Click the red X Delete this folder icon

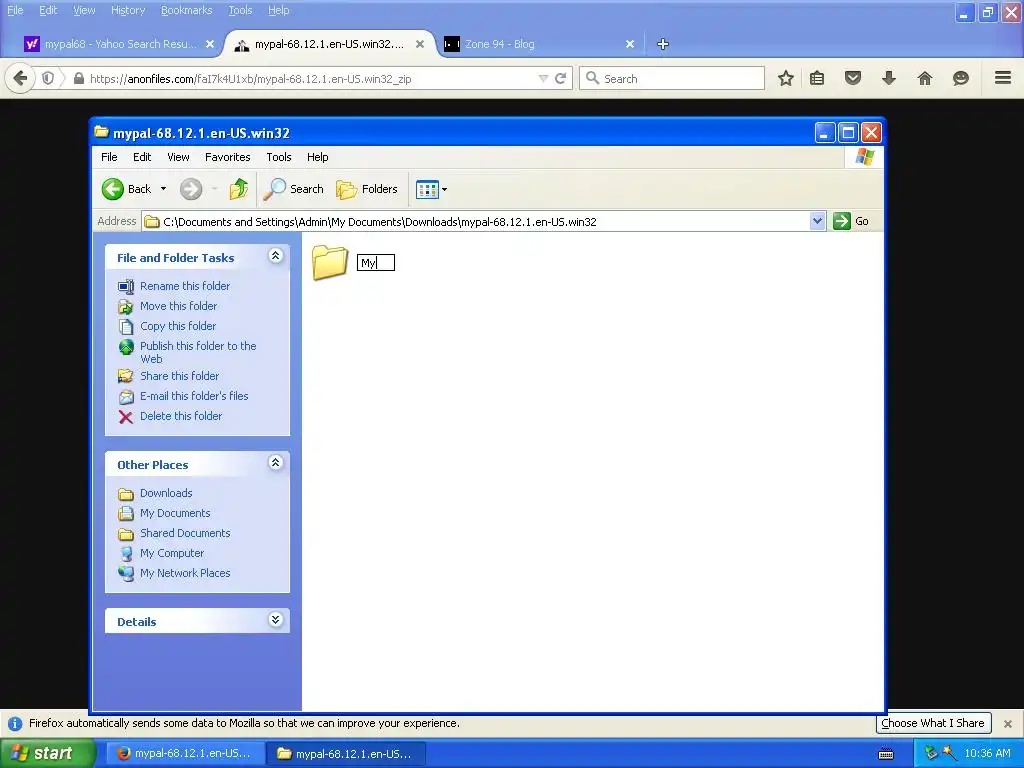pos(126,417)
